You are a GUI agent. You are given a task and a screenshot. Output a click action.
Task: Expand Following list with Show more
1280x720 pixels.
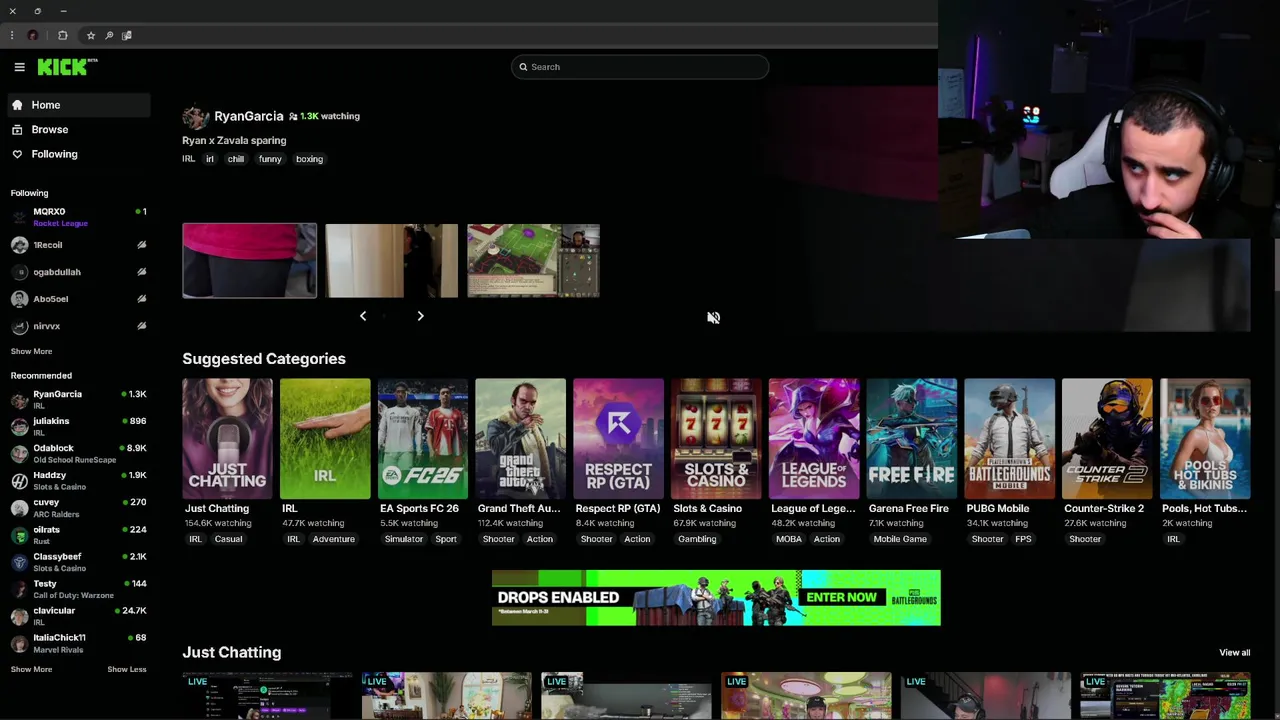(31, 351)
